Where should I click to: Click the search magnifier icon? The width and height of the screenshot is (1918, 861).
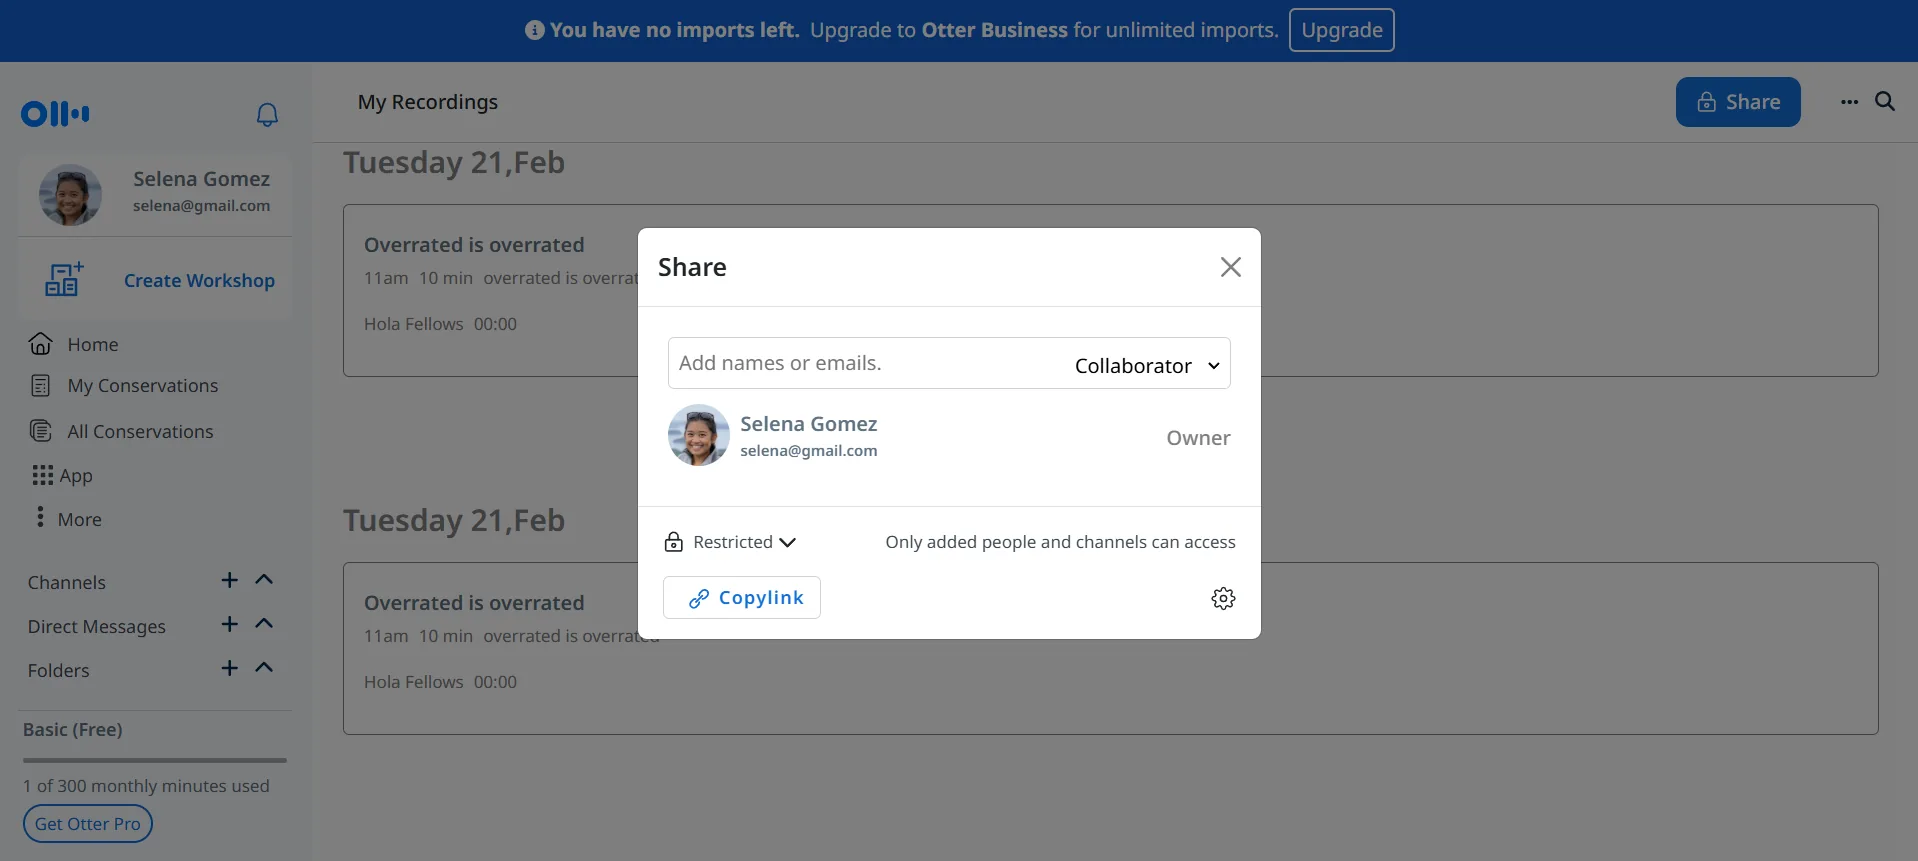[1885, 101]
